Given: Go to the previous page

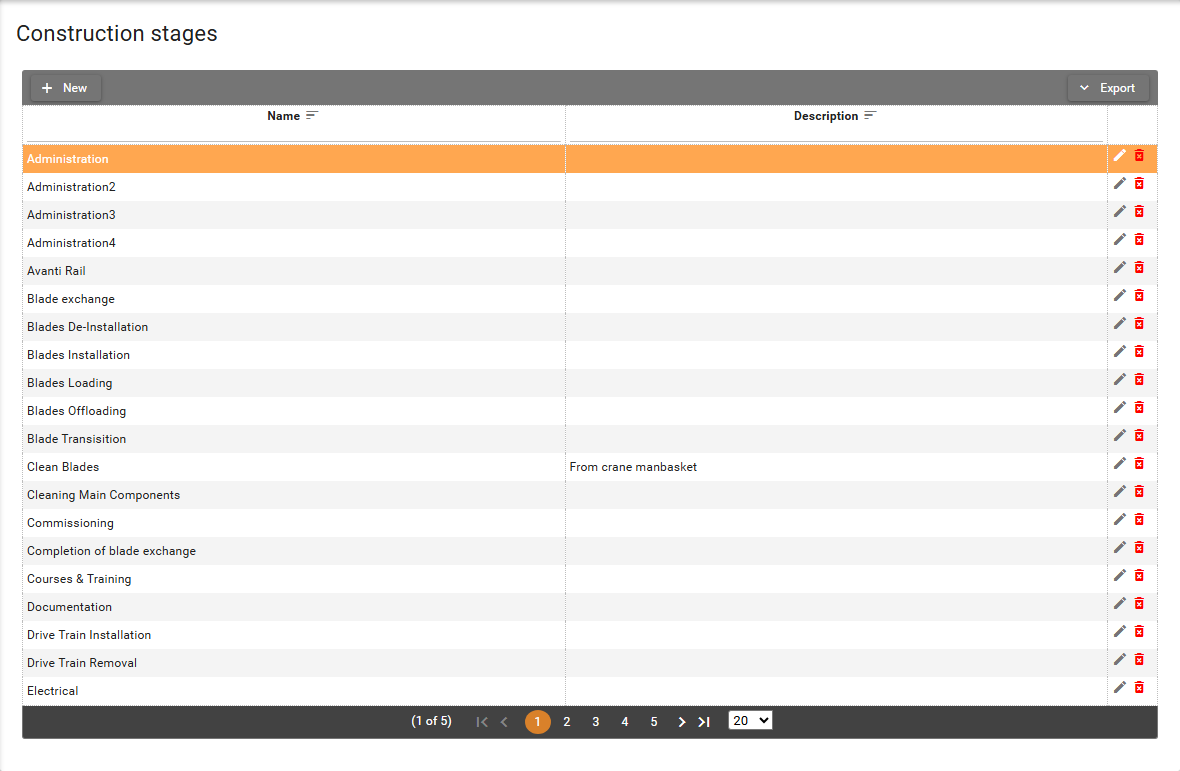Looking at the screenshot, I should coord(504,721).
